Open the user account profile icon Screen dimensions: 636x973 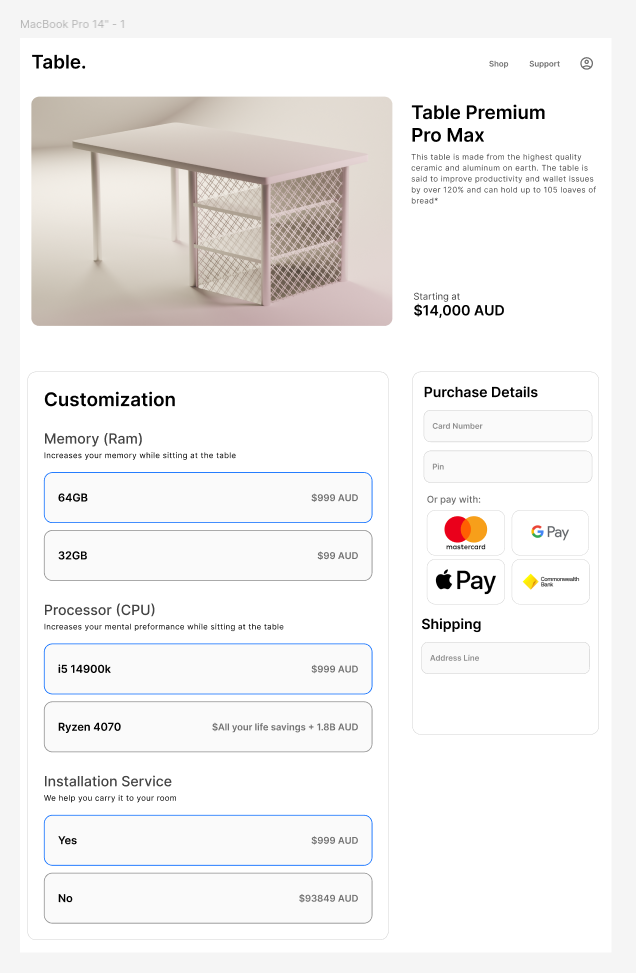pyautogui.click(x=587, y=63)
